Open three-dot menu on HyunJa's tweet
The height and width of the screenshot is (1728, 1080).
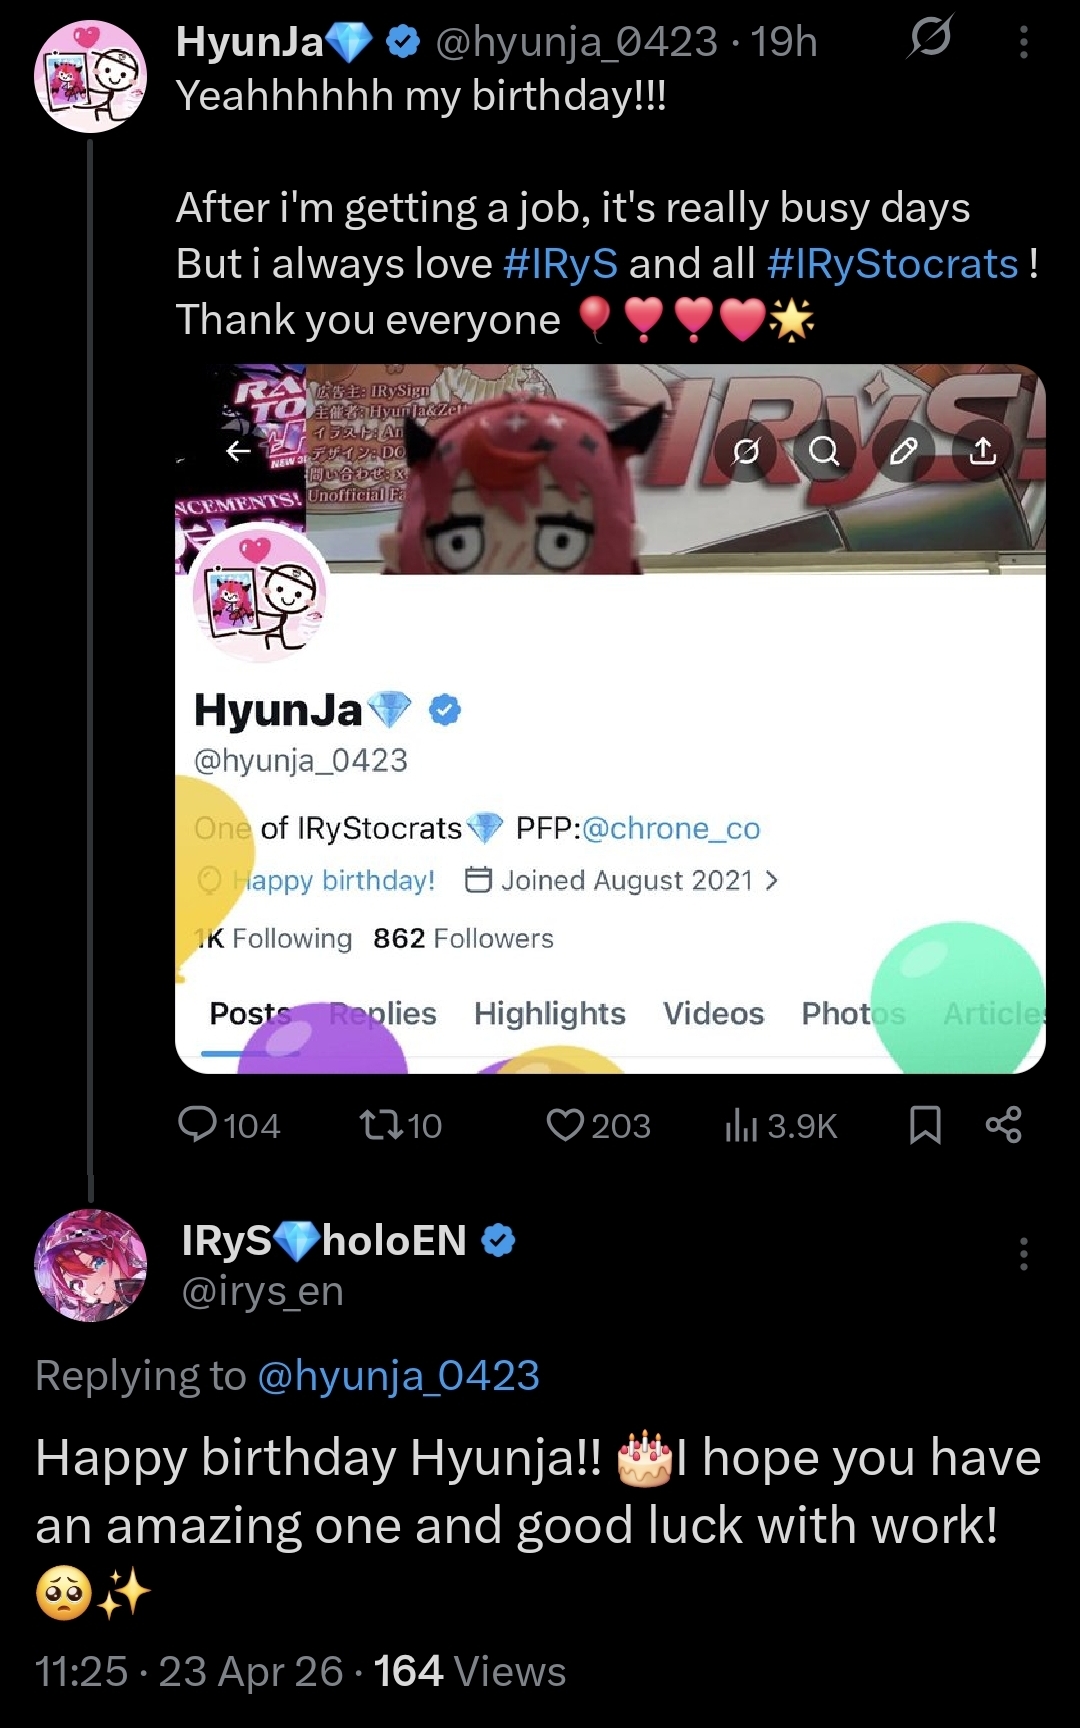point(1023,42)
